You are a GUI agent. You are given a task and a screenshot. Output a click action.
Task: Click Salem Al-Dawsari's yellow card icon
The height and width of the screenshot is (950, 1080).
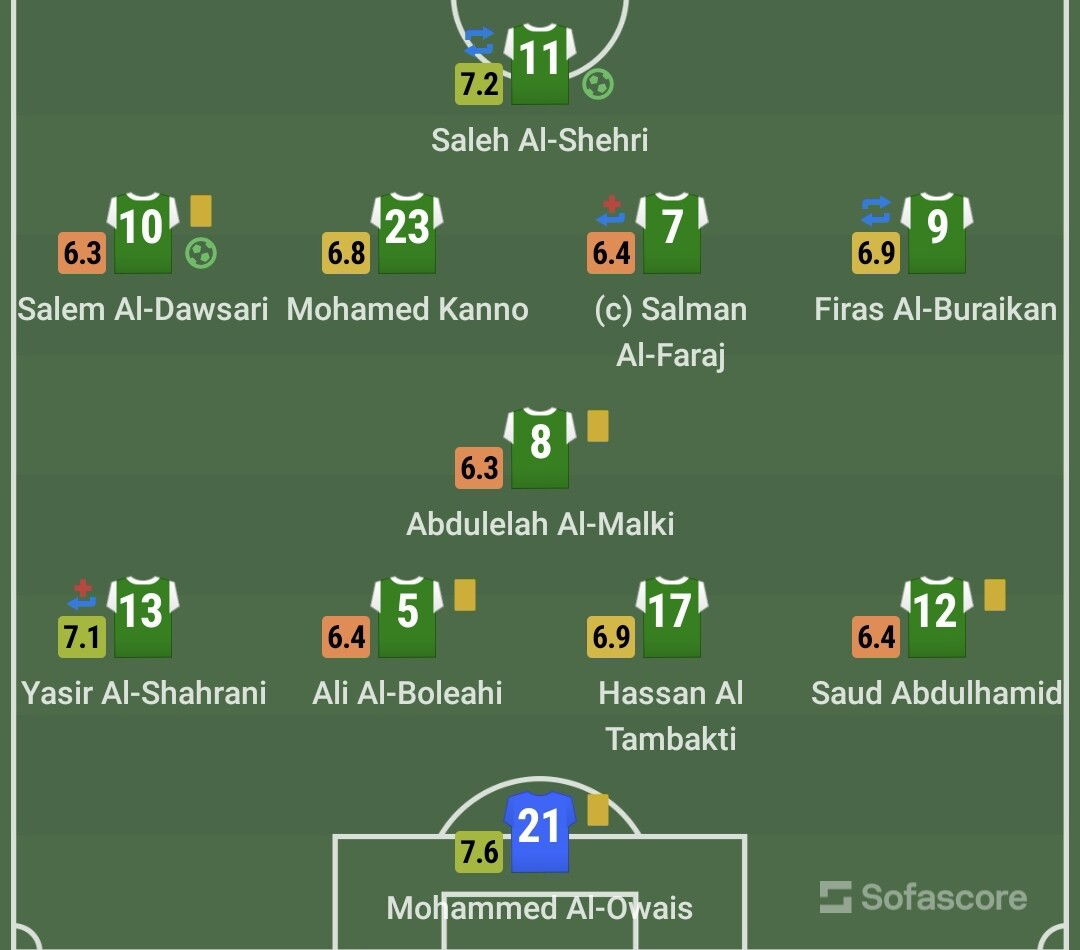(201, 211)
